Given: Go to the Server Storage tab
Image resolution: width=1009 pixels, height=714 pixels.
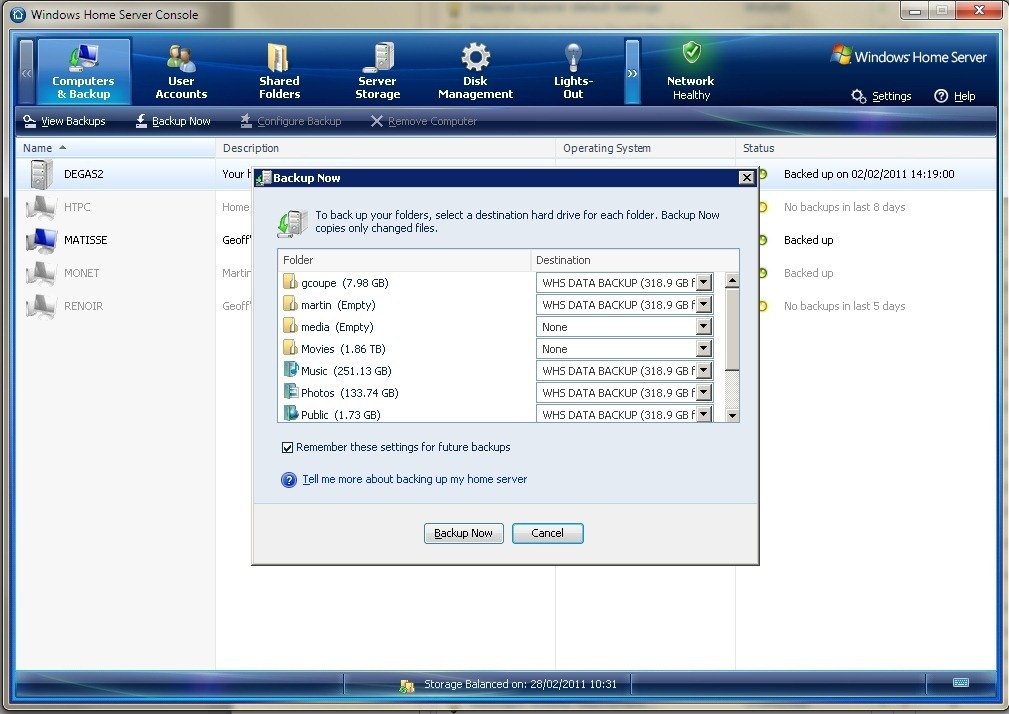Looking at the screenshot, I should click(x=378, y=71).
